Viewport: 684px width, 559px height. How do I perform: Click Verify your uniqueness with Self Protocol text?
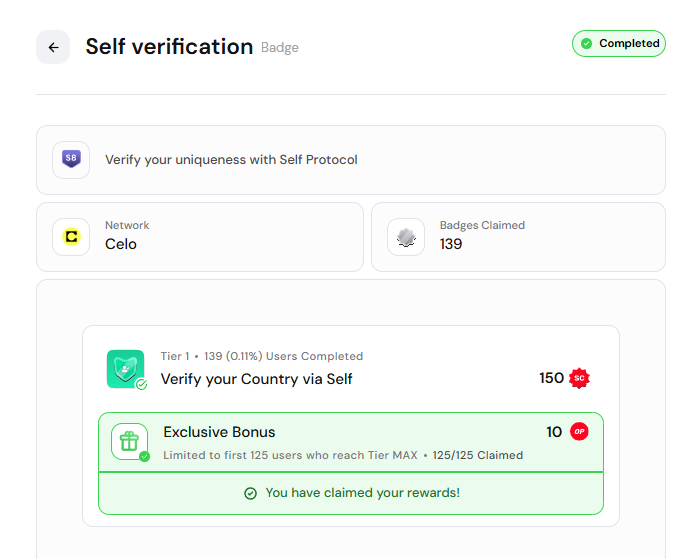231,159
